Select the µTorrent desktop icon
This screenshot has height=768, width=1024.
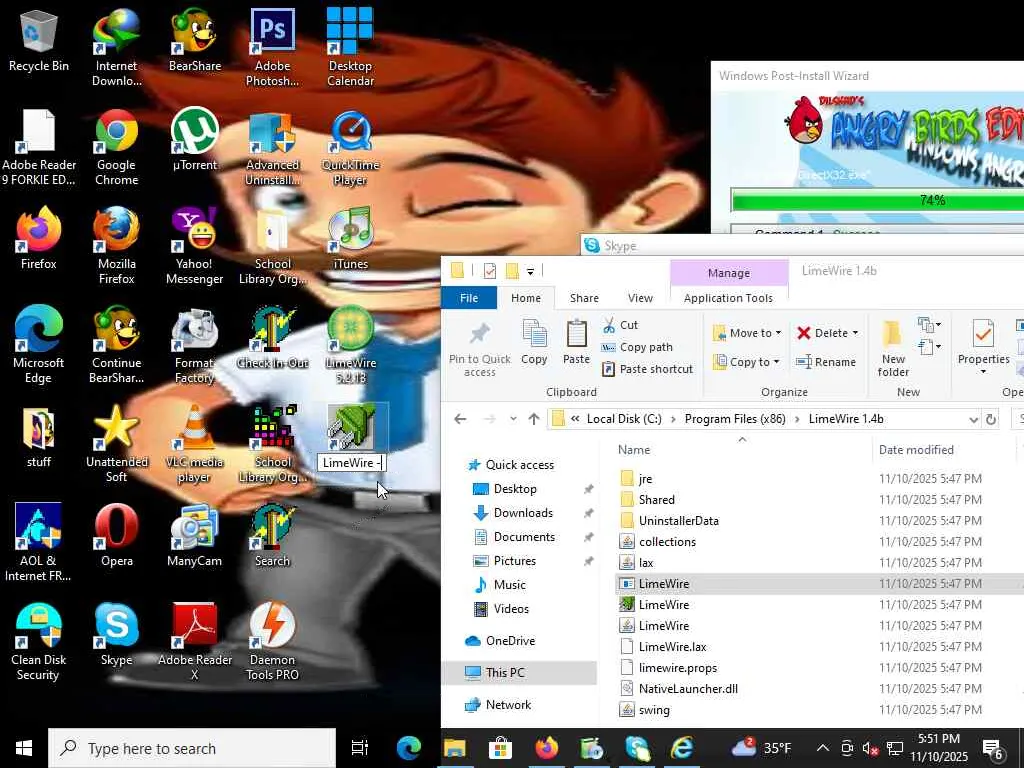point(195,139)
